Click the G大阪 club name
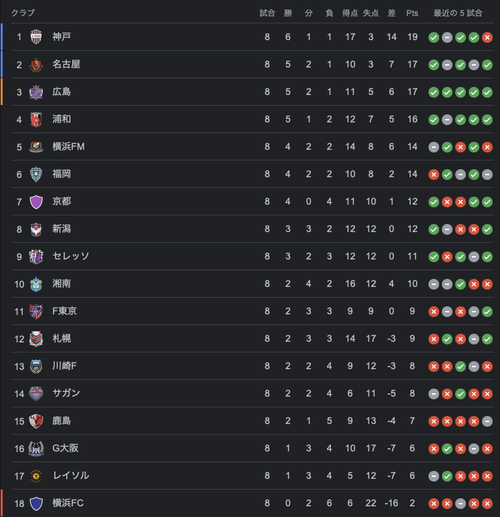The height and width of the screenshot is (517, 500). pyautogui.click(x=65, y=448)
